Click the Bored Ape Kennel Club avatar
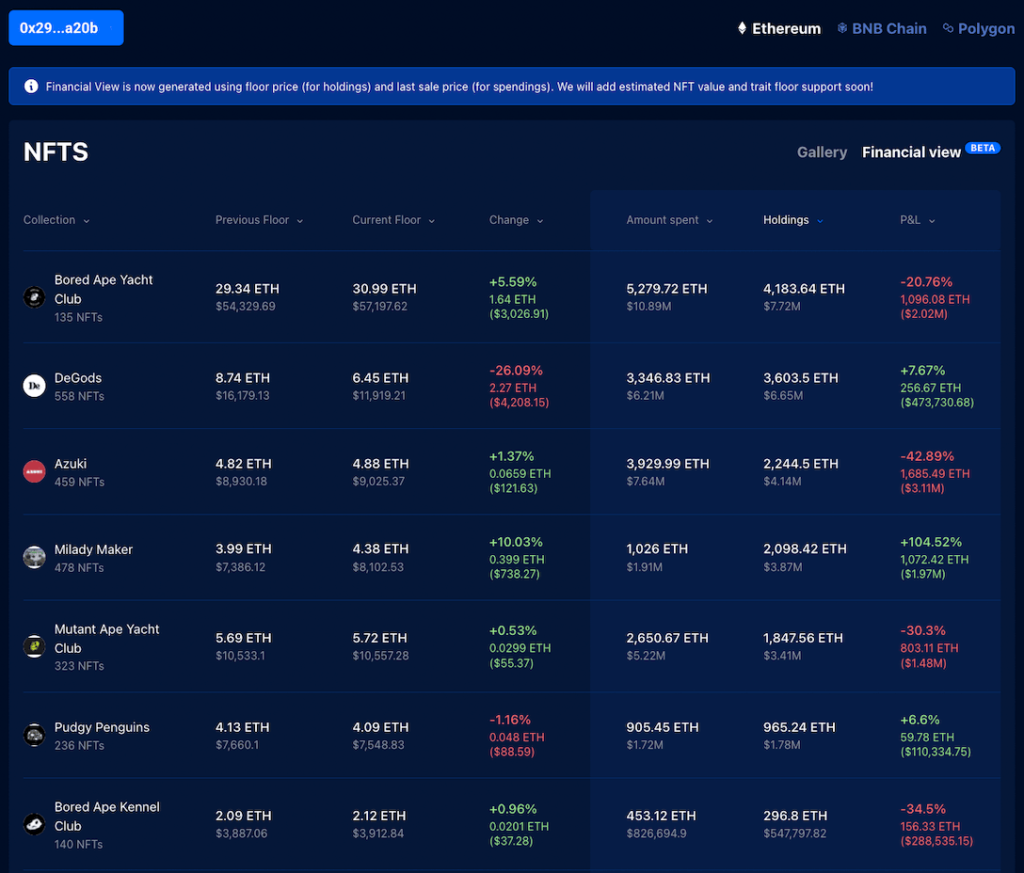1024x873 pixels. click(34, 824)
